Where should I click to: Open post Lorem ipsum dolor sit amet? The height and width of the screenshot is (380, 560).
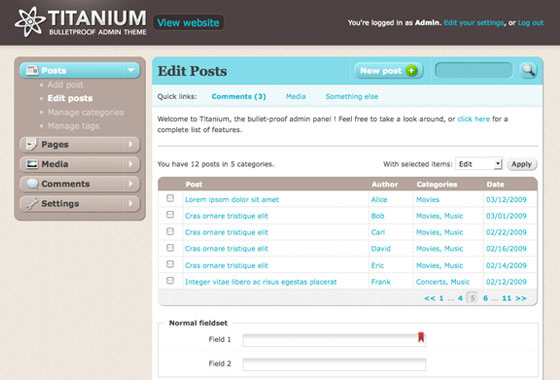click(x=232, y=200)
